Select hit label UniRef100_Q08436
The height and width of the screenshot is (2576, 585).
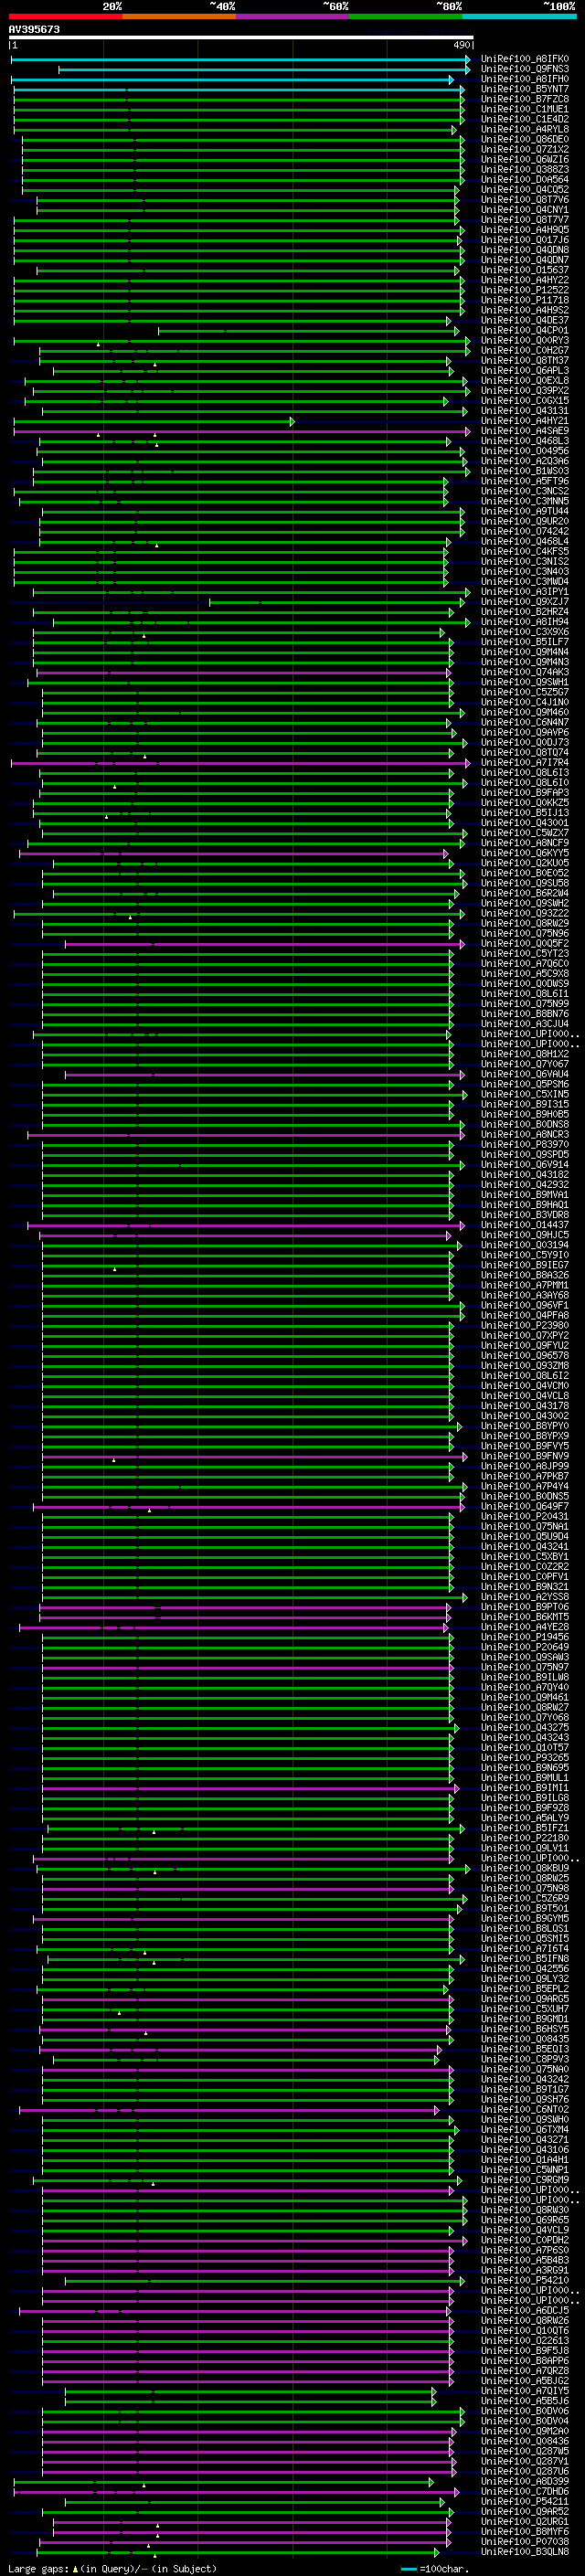pyautogui.click(x=525, y=2441)
